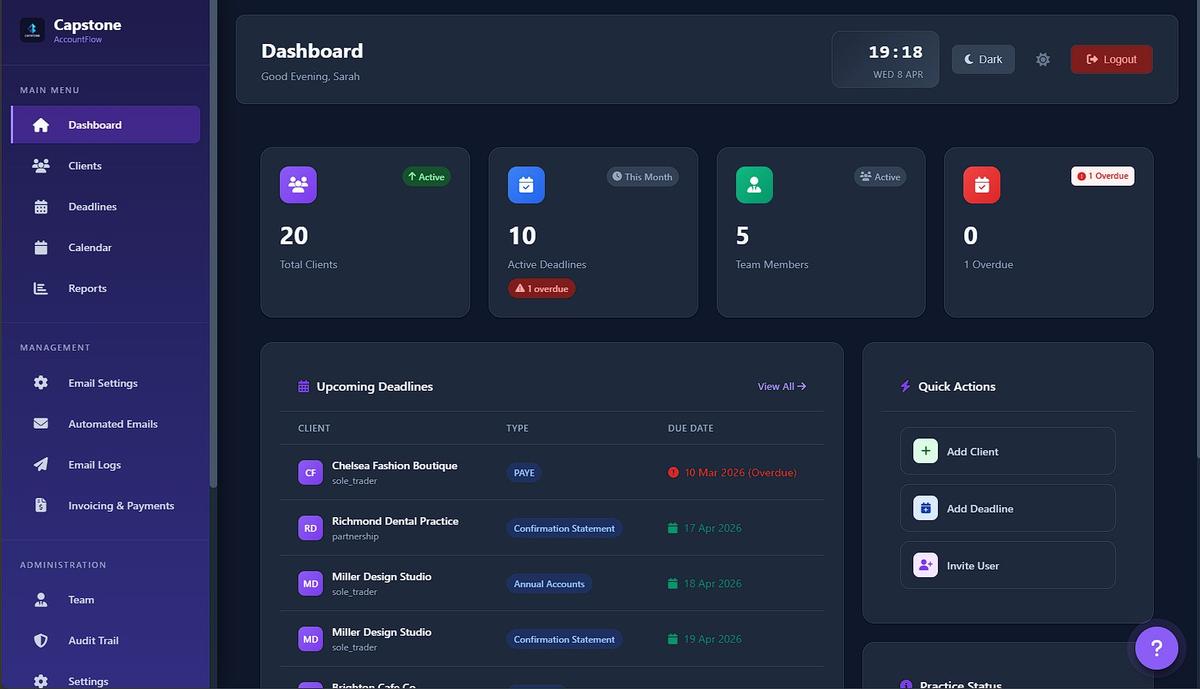
Task: Select the Dashboard icon in the sidebar
Action: pyautogui.click(x=38, y=124)
